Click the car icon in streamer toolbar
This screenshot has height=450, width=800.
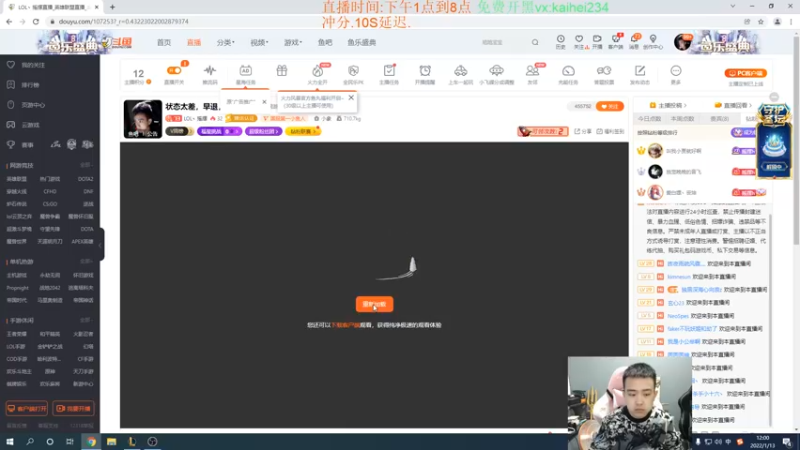(461, 70)
